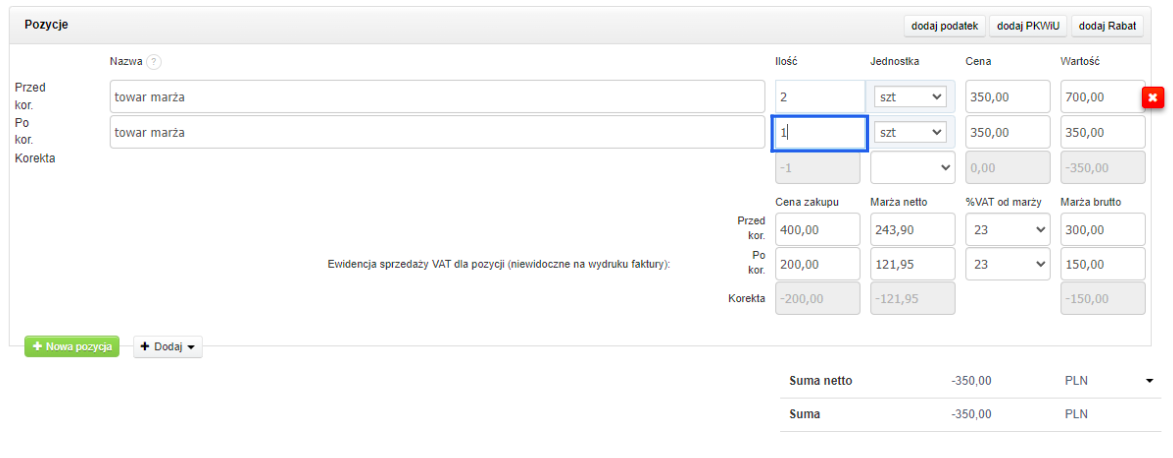Image resolution: width=1173 pixels, height=458 pixels.
Task: Click the dodaj podatek button
Action: (944, 25)
